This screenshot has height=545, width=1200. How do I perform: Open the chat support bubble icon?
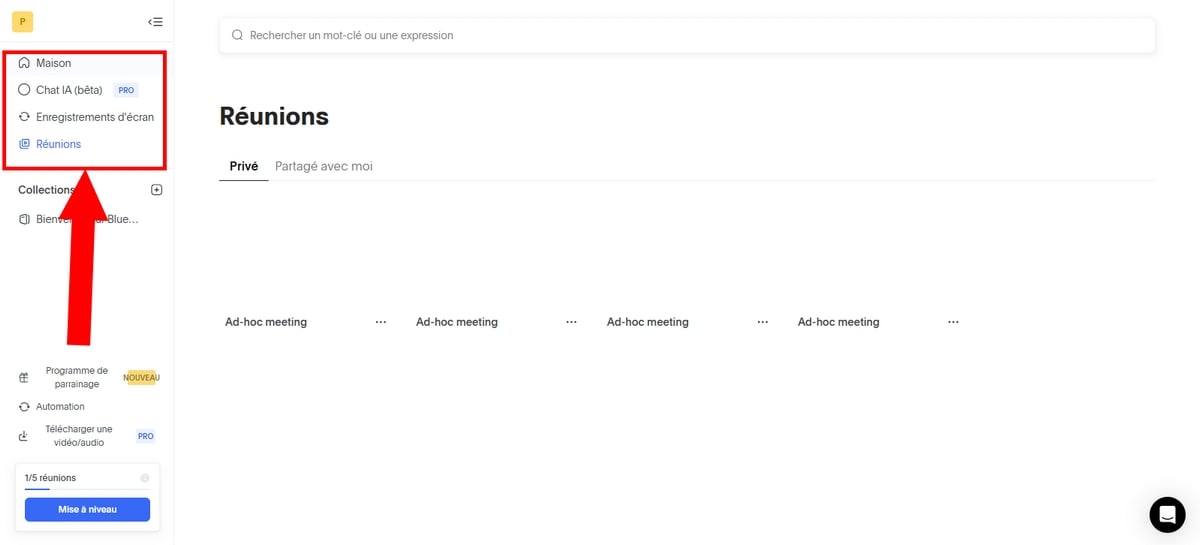click(1167, 514)
